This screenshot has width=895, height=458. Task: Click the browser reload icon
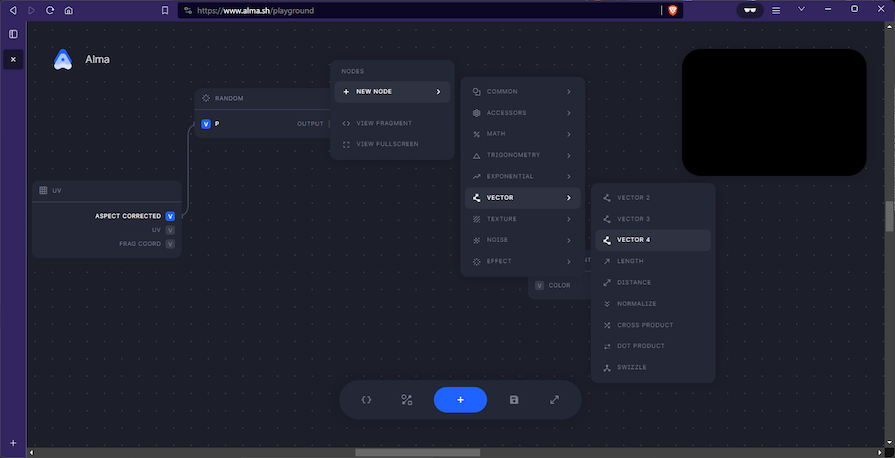[48, 10]
